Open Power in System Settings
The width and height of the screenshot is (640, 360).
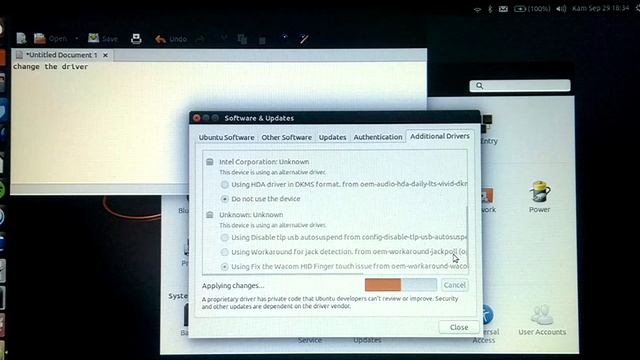(x=540, y=197)
